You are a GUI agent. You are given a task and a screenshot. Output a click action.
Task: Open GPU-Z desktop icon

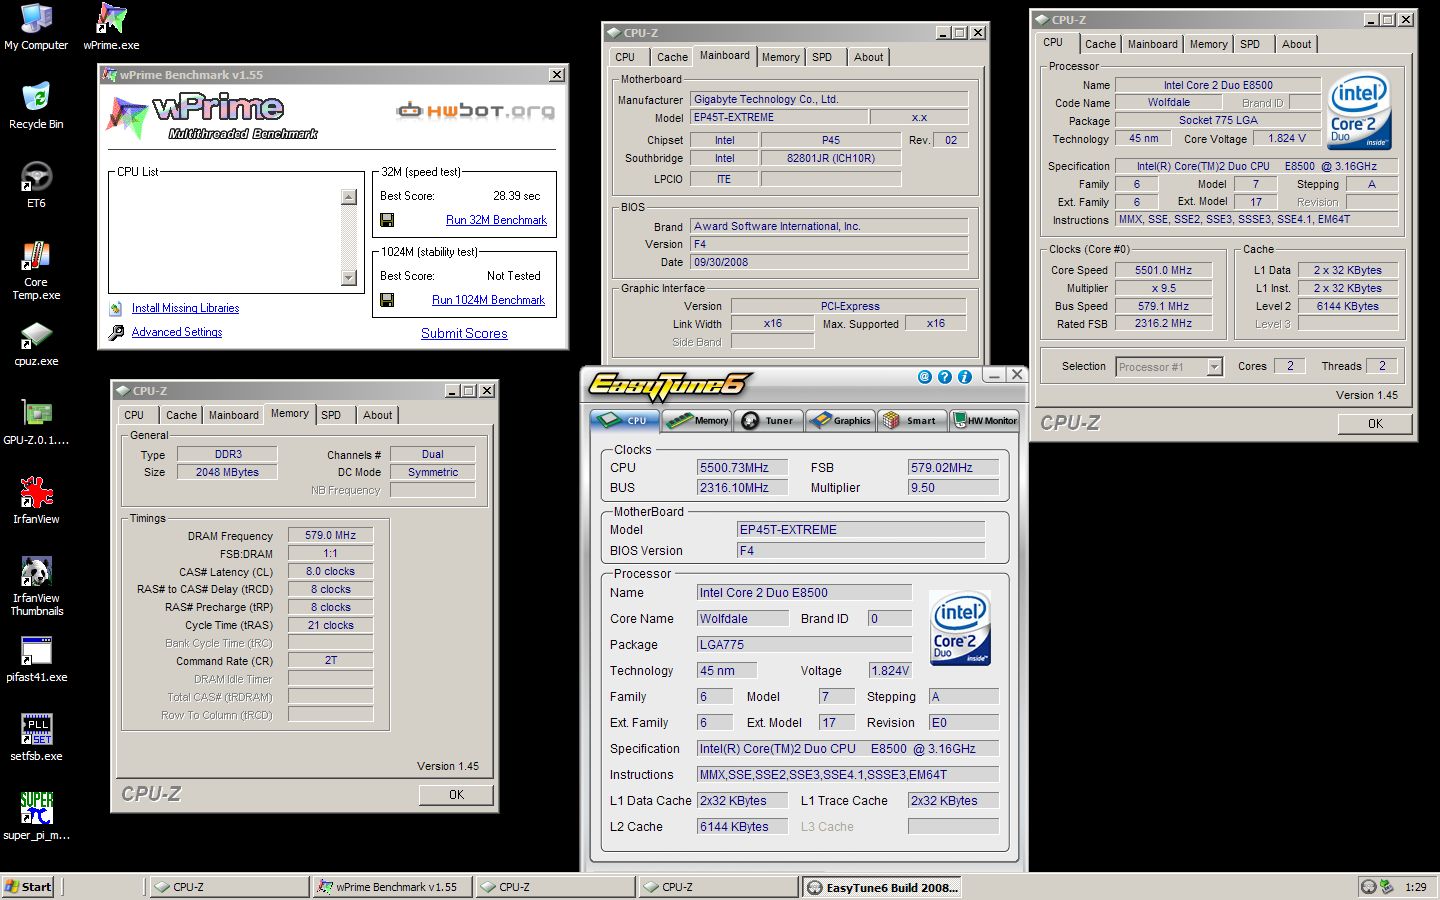tap(36, 423)
